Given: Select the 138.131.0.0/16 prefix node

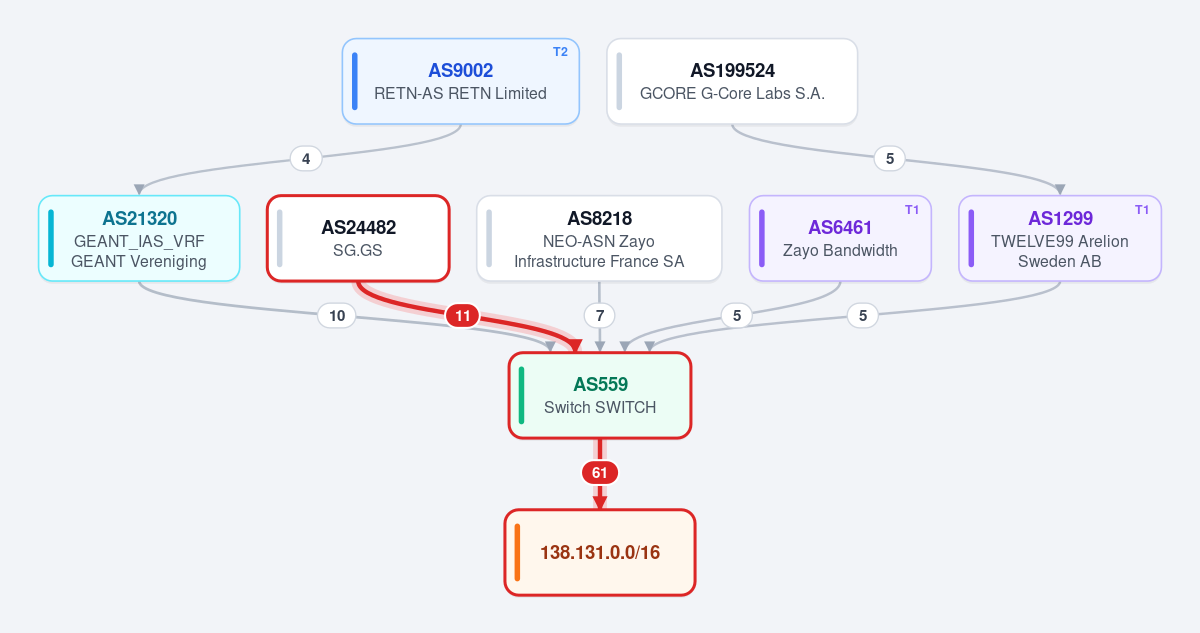Looking at the screenshot, I should pos(600,552).
